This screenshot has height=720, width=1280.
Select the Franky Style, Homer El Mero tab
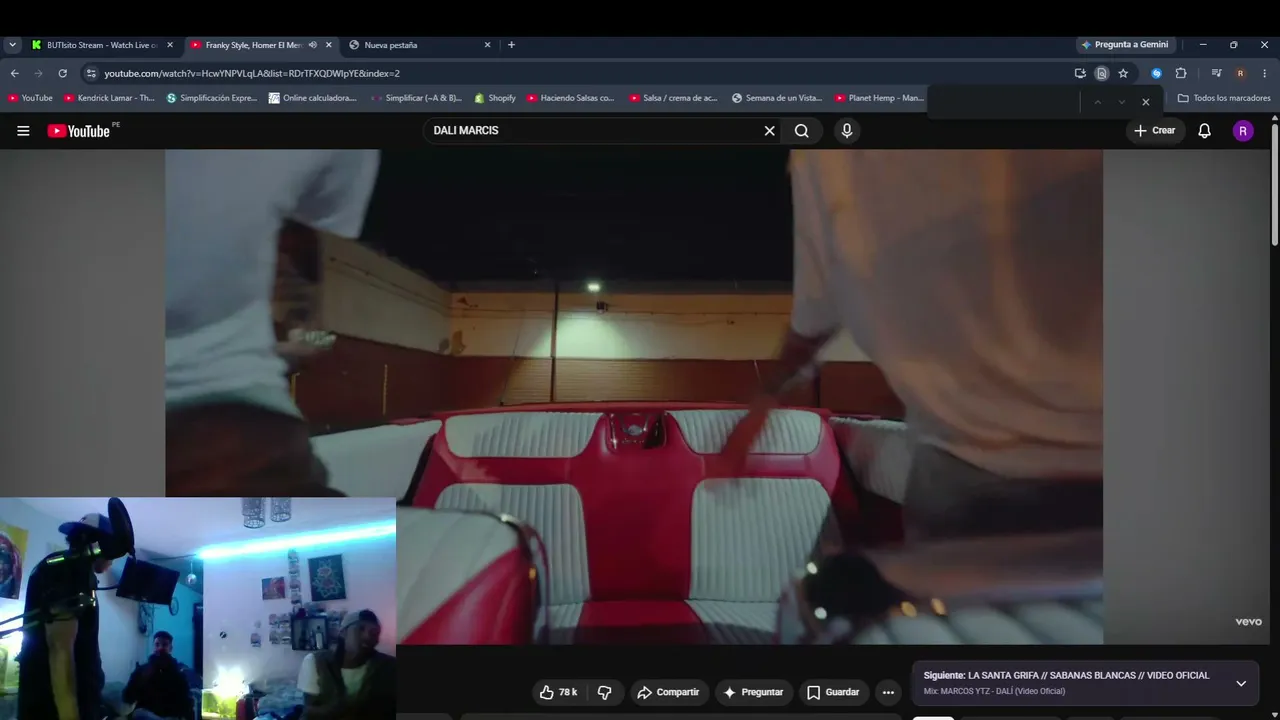(261, 45)
